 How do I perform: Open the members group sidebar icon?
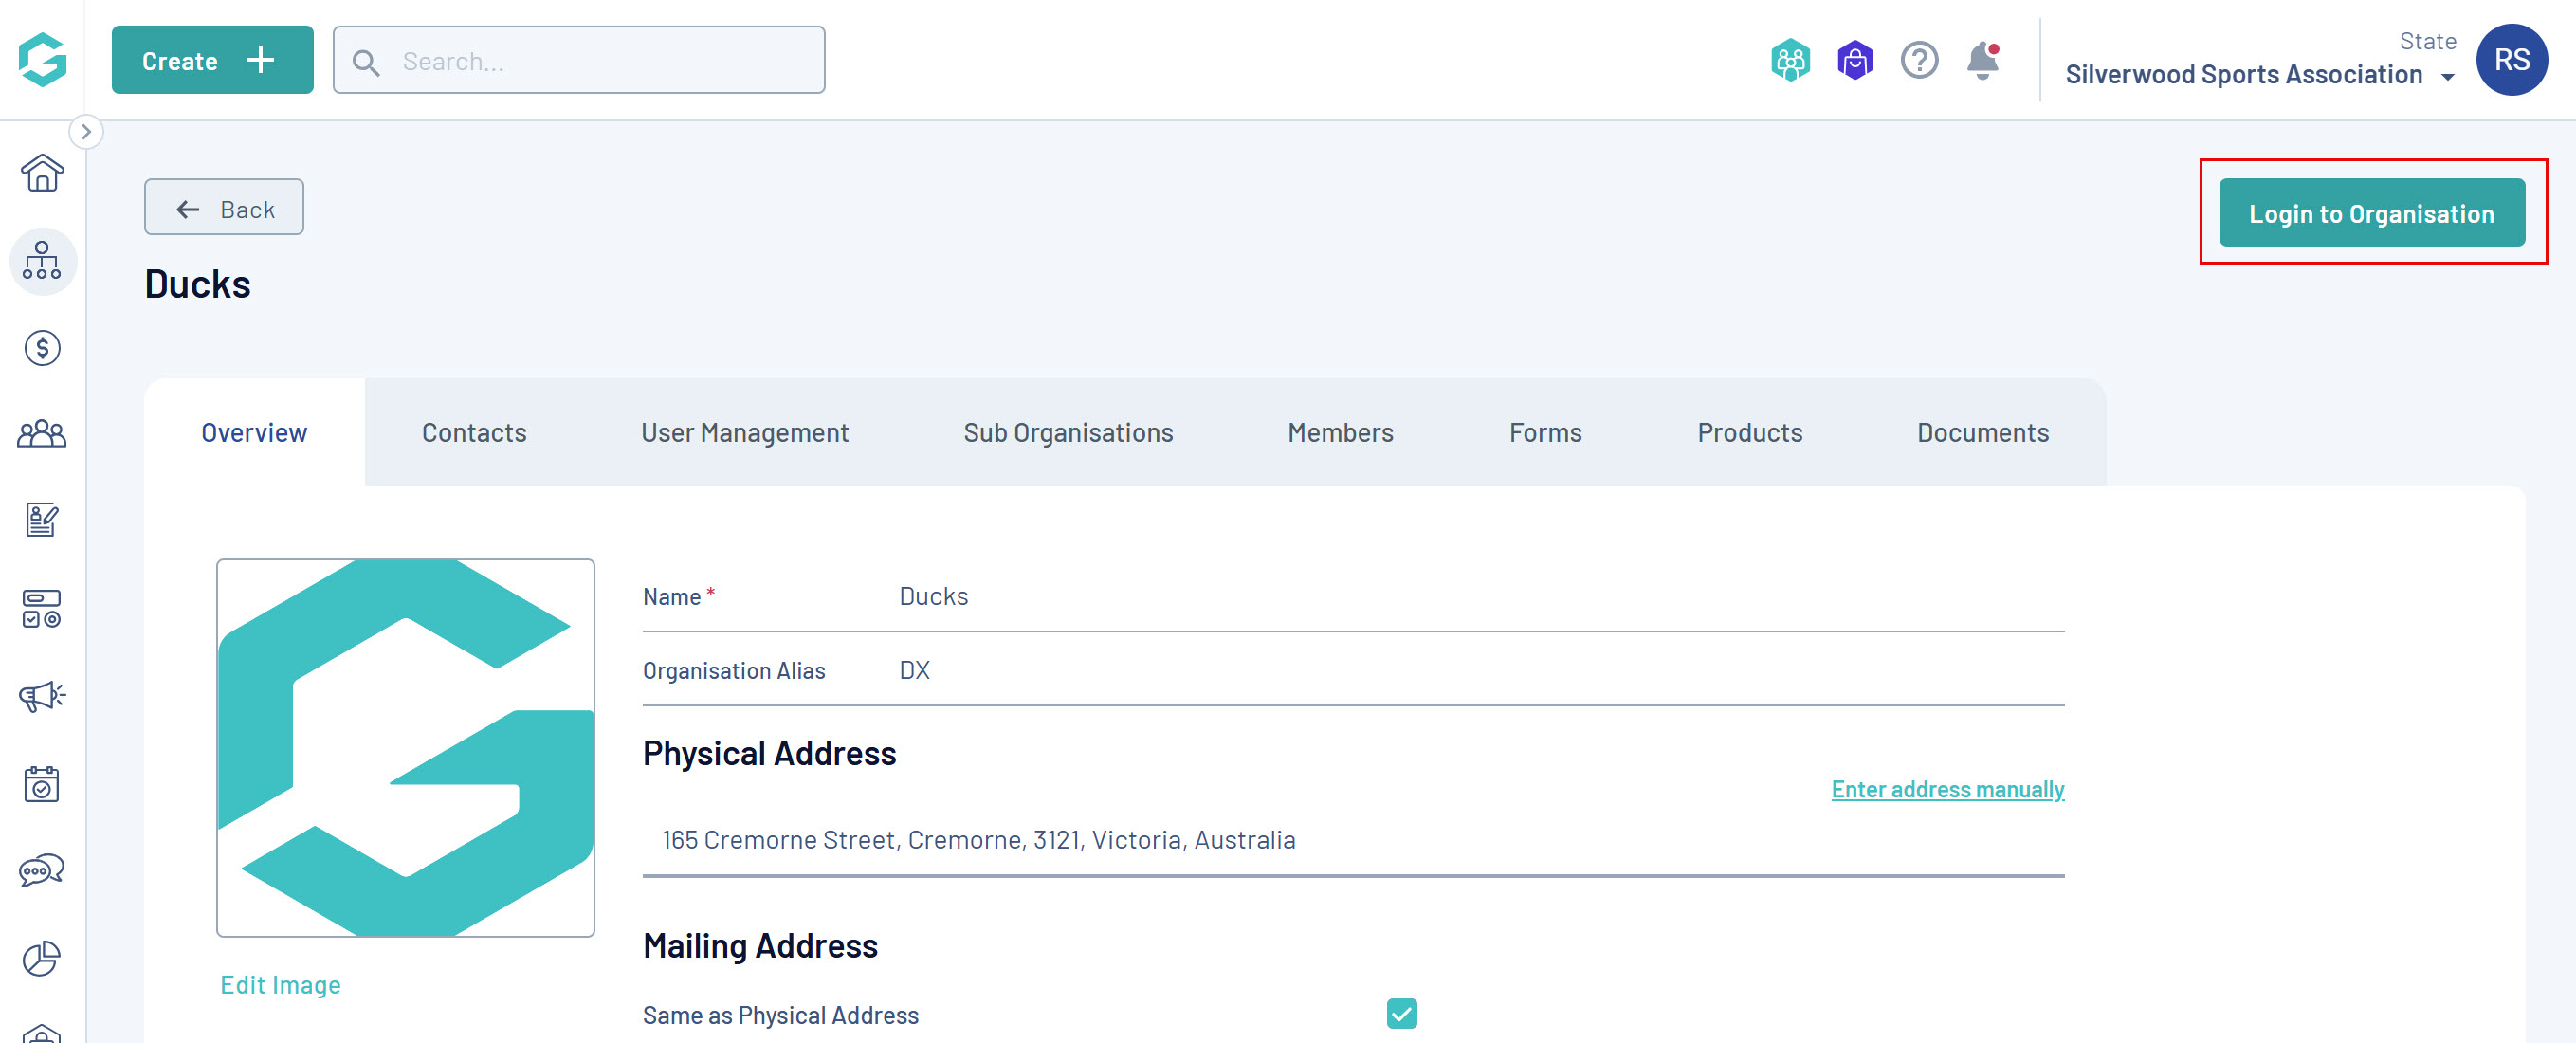[x=42, y=434]
